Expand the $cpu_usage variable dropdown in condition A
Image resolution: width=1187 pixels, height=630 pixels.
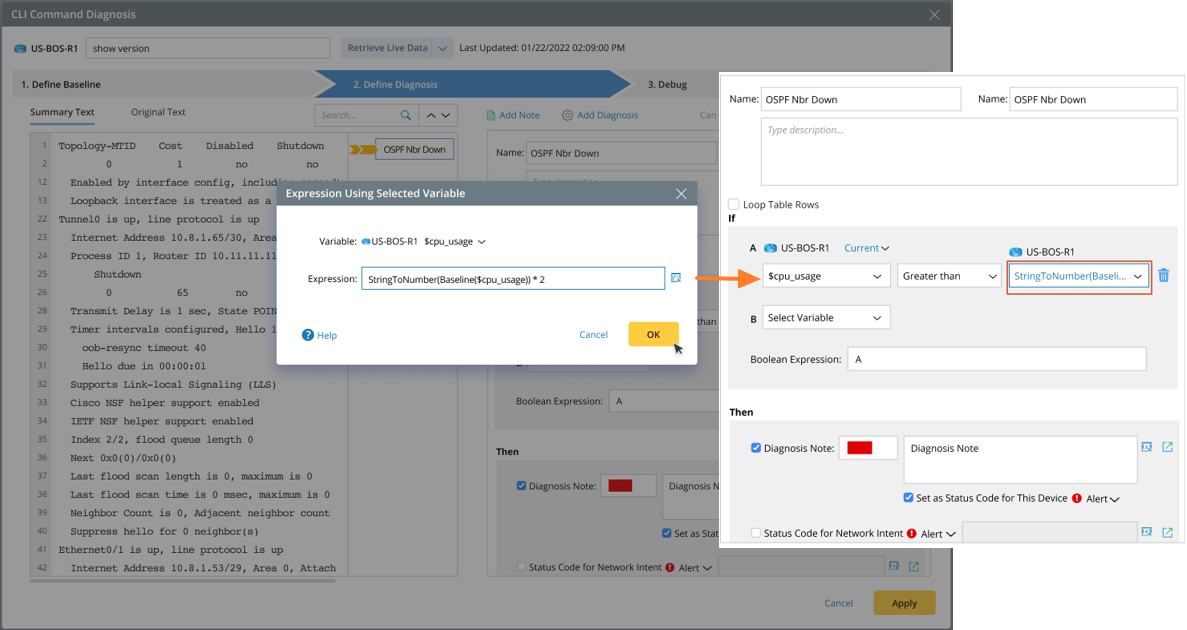point(826,276)
